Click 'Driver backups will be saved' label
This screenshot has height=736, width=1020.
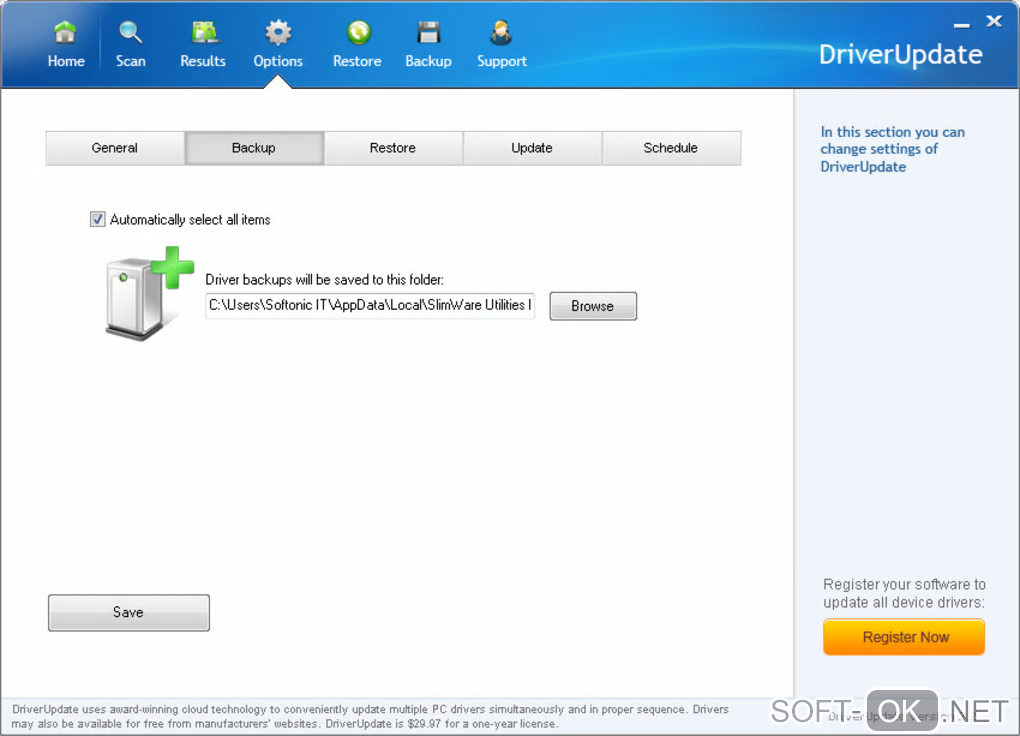click(324, 280)
